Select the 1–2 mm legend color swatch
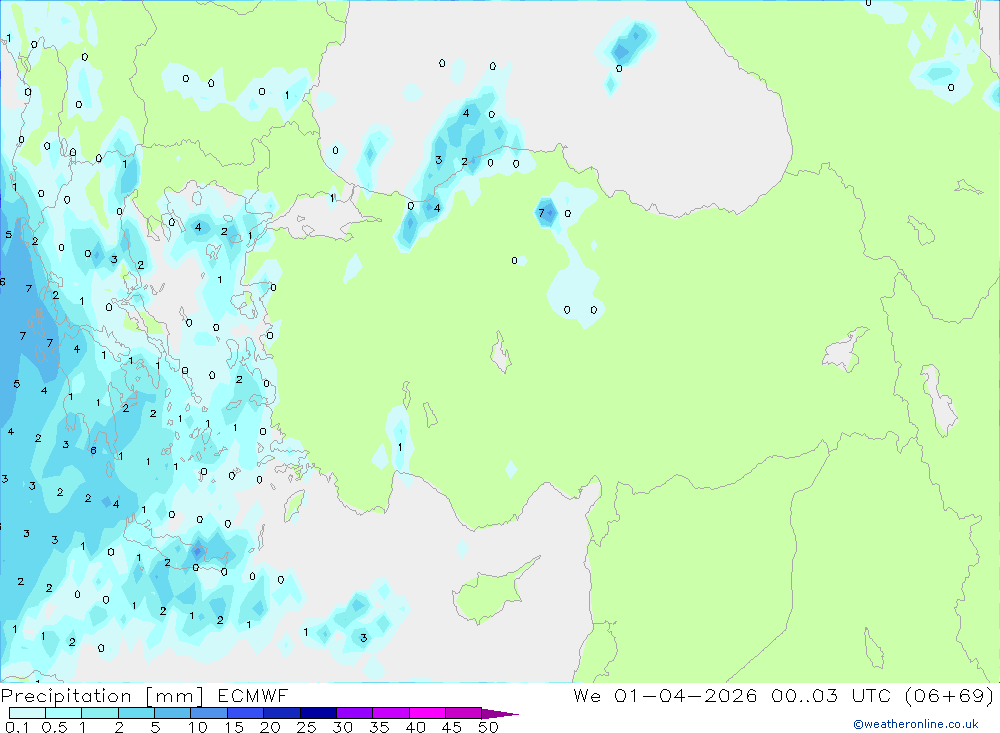The height and width of the screenshot is (733, 1000). tap(100, 713)
